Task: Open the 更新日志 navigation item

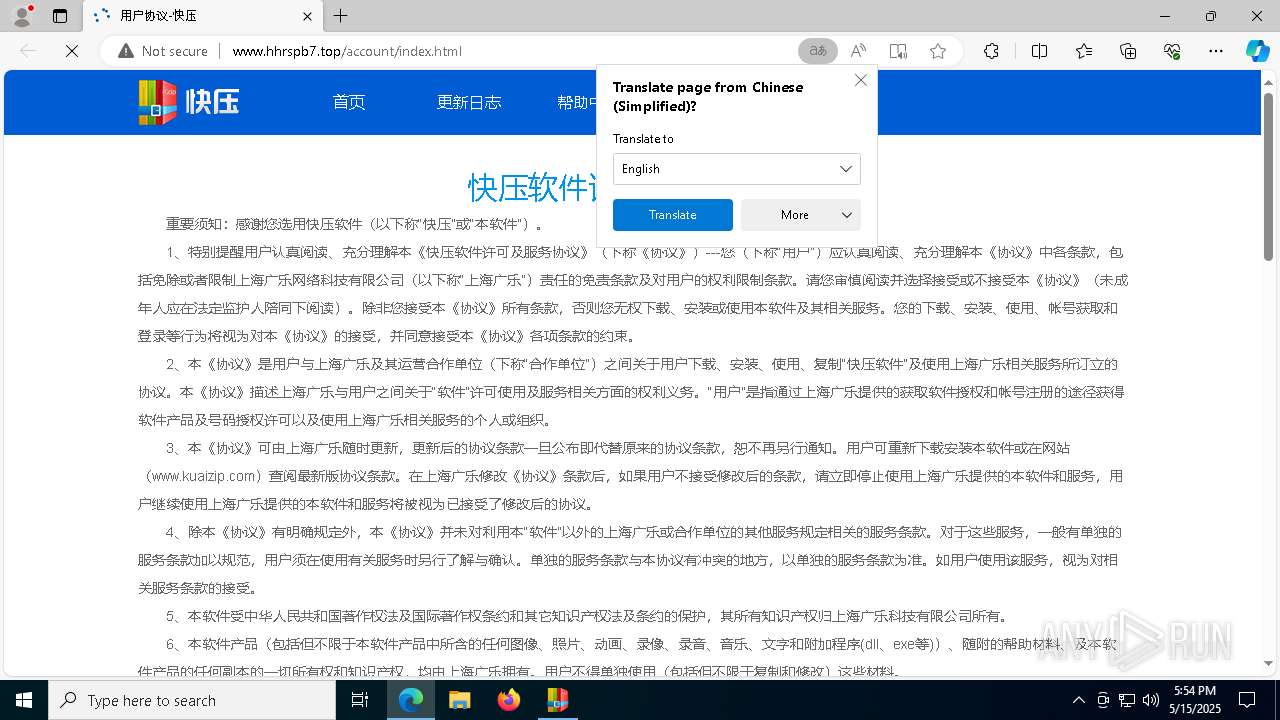Action: (x=469, y=102)
